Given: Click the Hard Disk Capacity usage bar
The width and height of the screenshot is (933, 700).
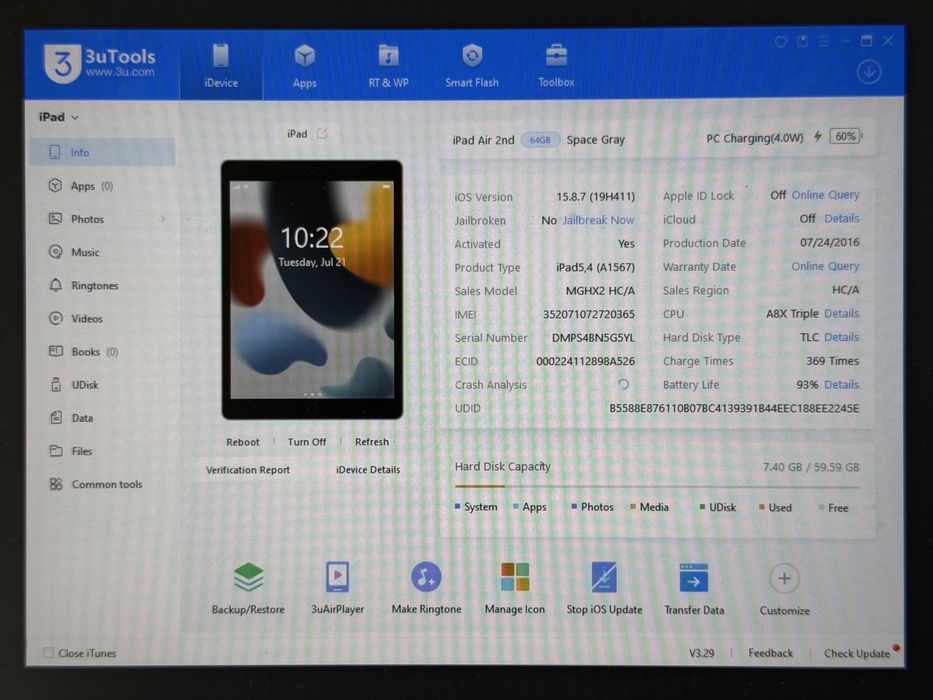Looking at the screenshot, I should point(657,487).
